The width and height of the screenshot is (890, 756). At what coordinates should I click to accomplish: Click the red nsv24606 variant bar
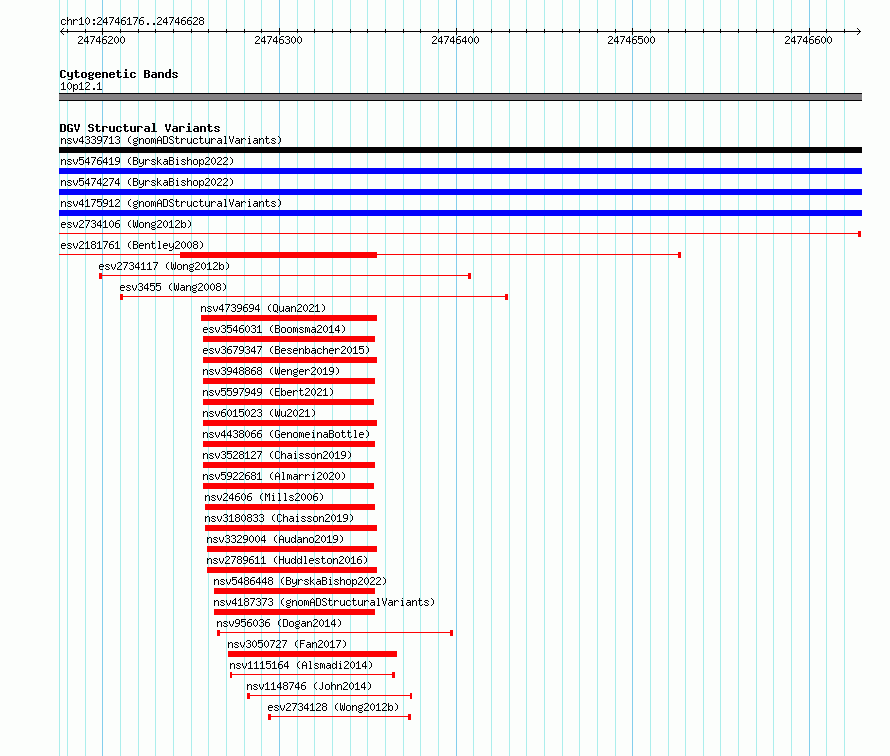click(290, 507)
